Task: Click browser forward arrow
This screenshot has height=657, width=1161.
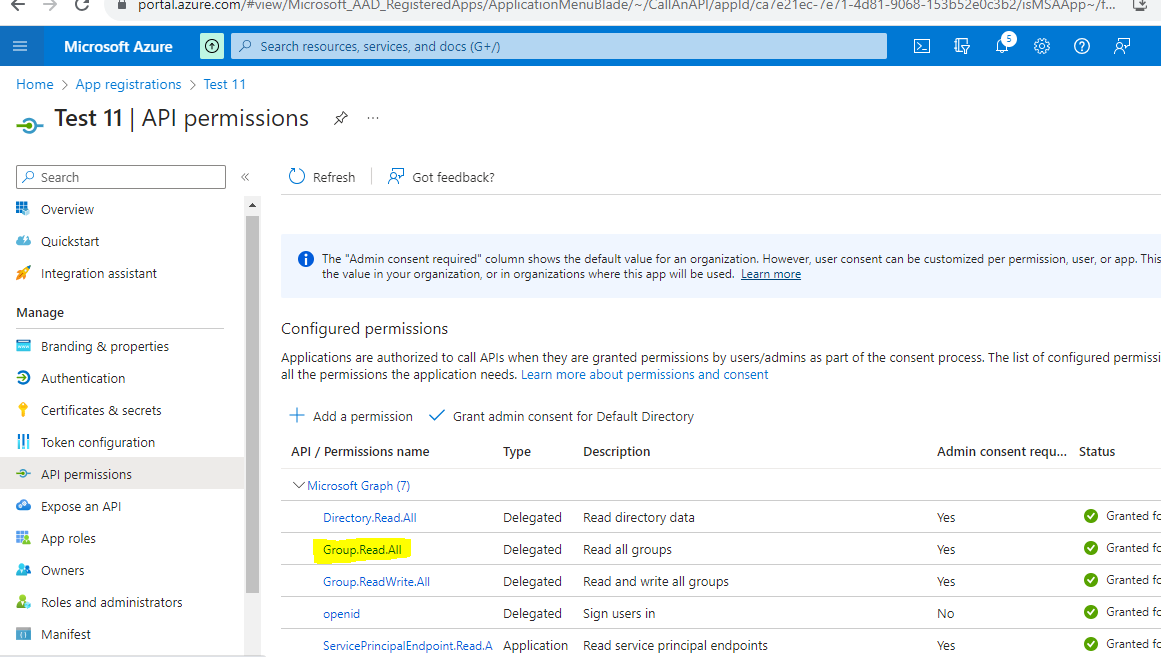Action: click(x=50, y=5)
